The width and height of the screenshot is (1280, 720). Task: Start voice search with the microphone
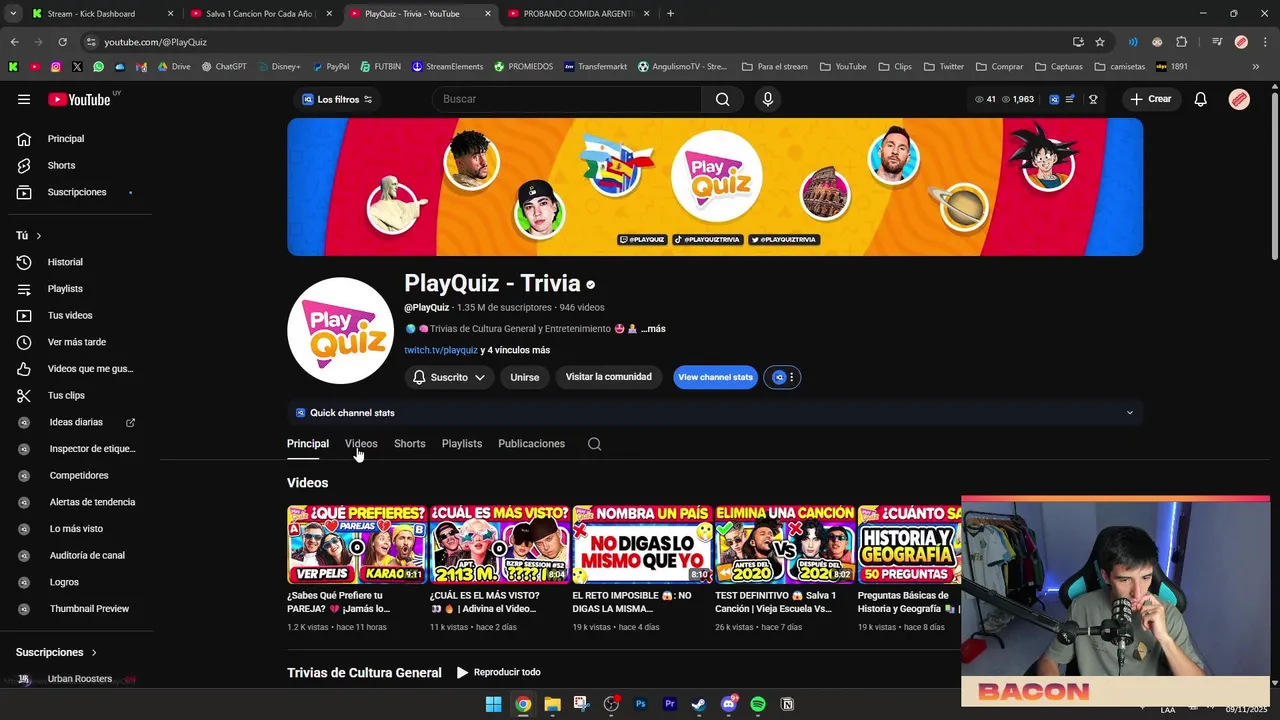click(768, 99)
